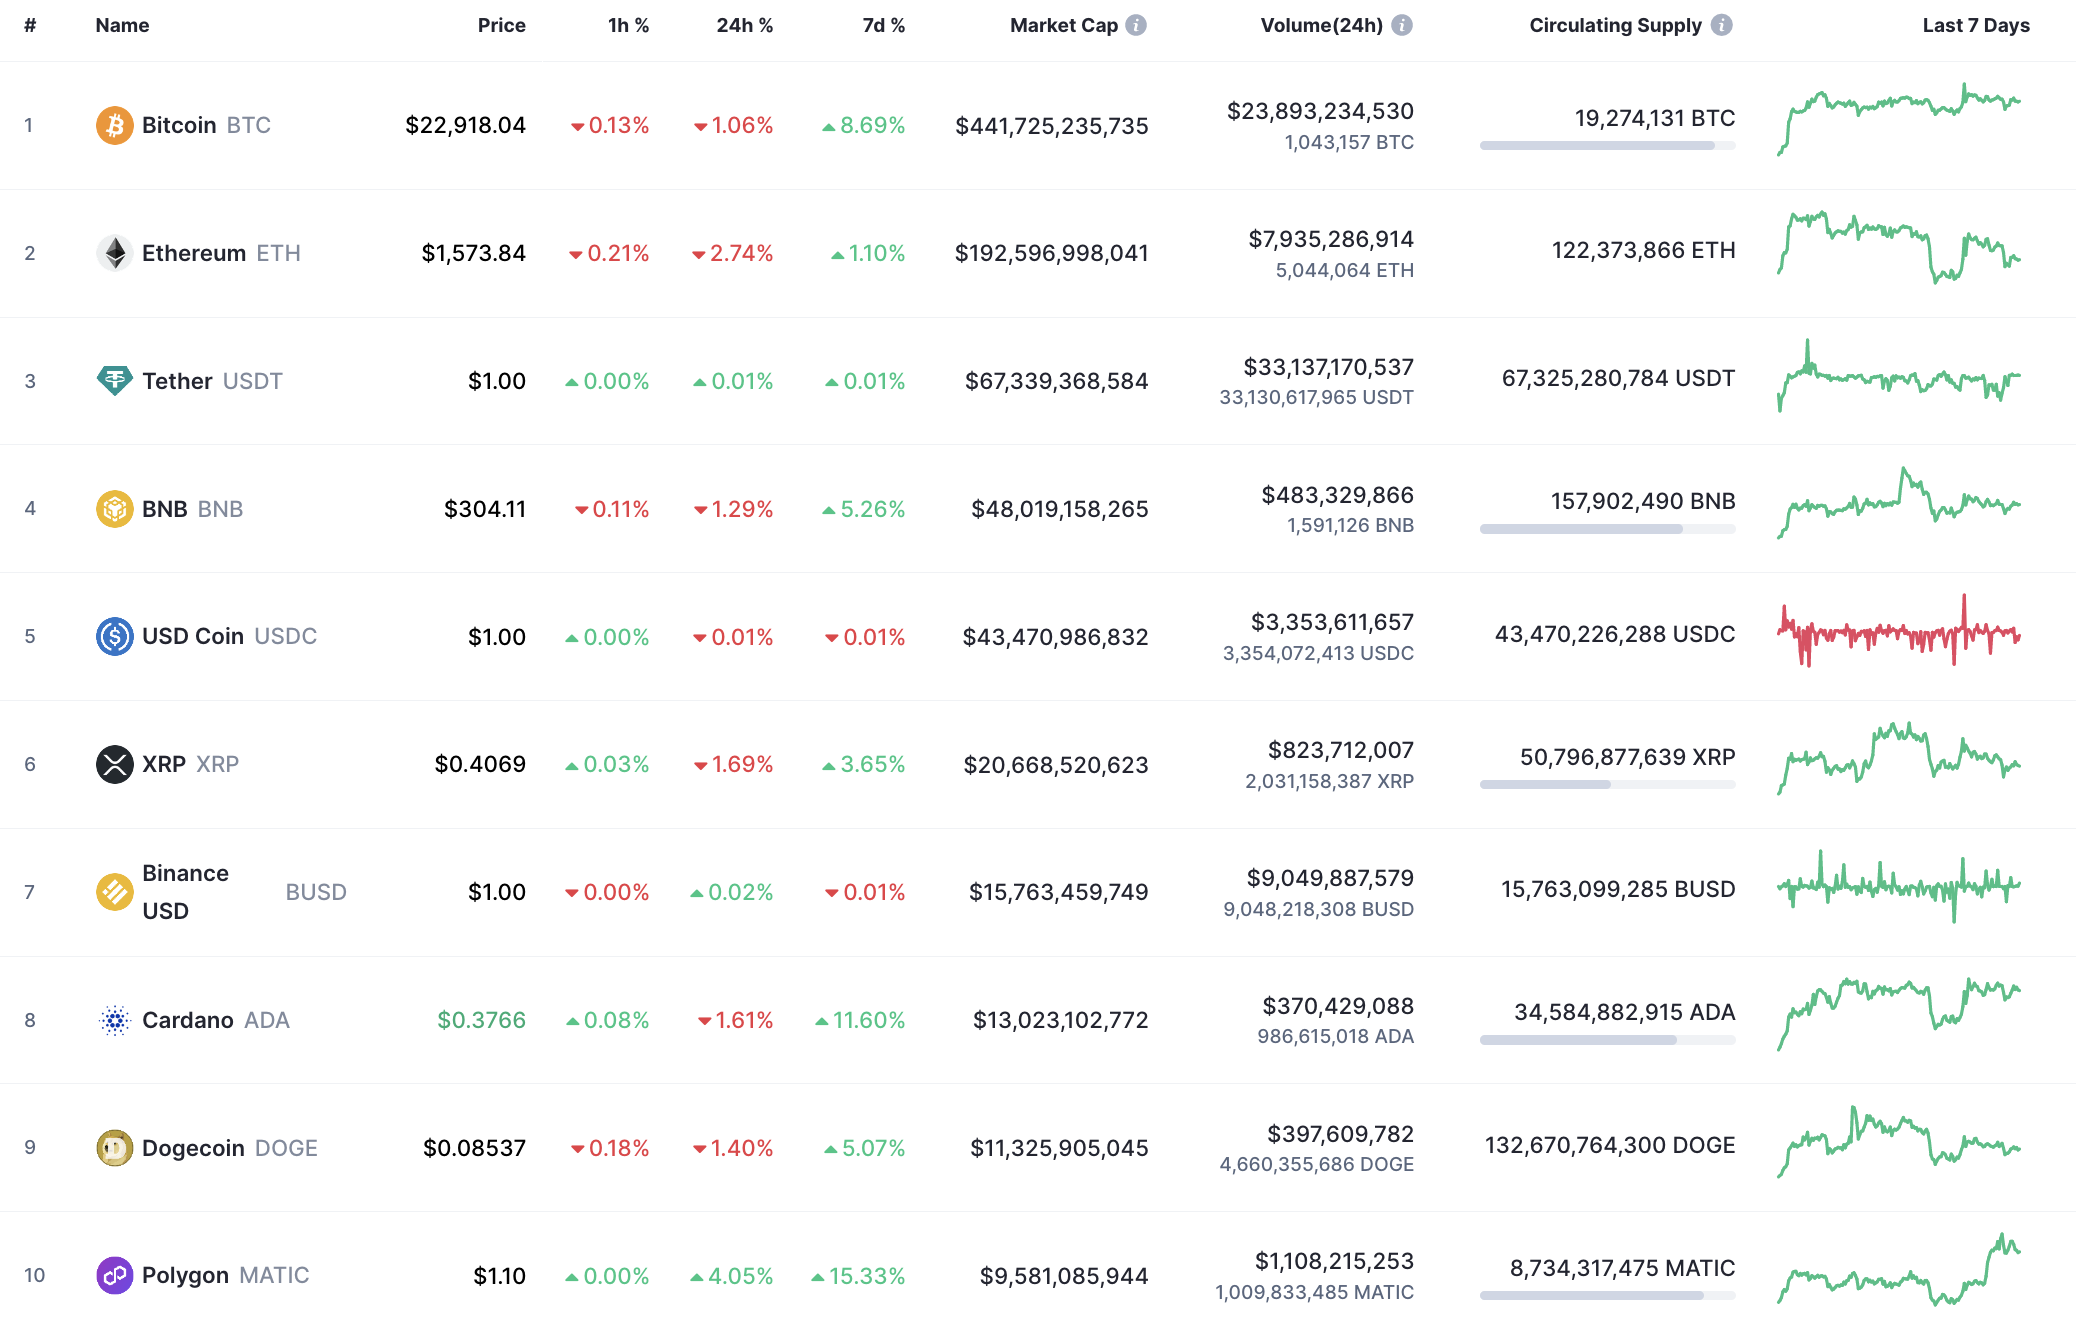Open the Volume(24h) info tooltip
The width and height of the screenshot is (2076, 1336).
[1404, 25]
